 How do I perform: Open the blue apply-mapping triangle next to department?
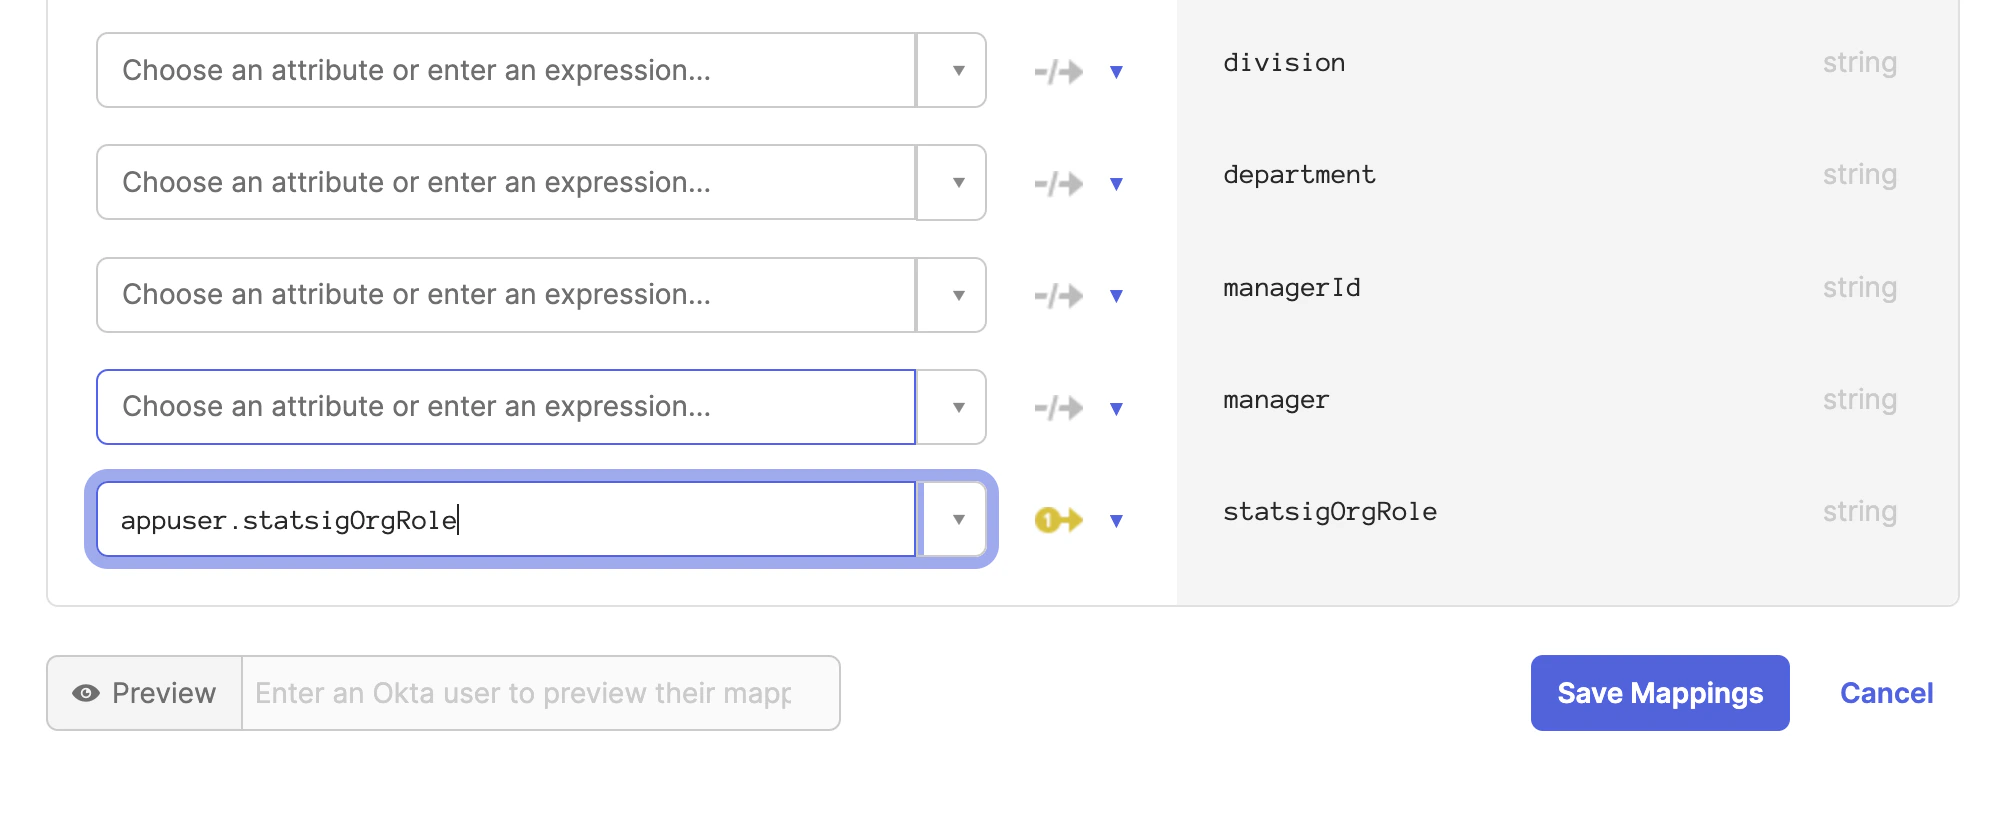(x=1117, y=183)
